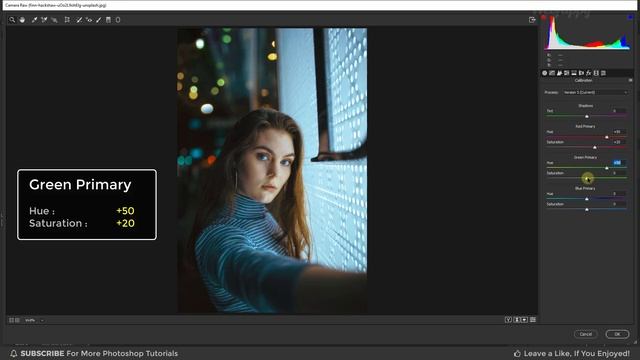The height and width of the screenshot is (360, 640).
Task: Toggle current panel settings and defaults icon
Action: pyautogui.click(x=533, y=320)
